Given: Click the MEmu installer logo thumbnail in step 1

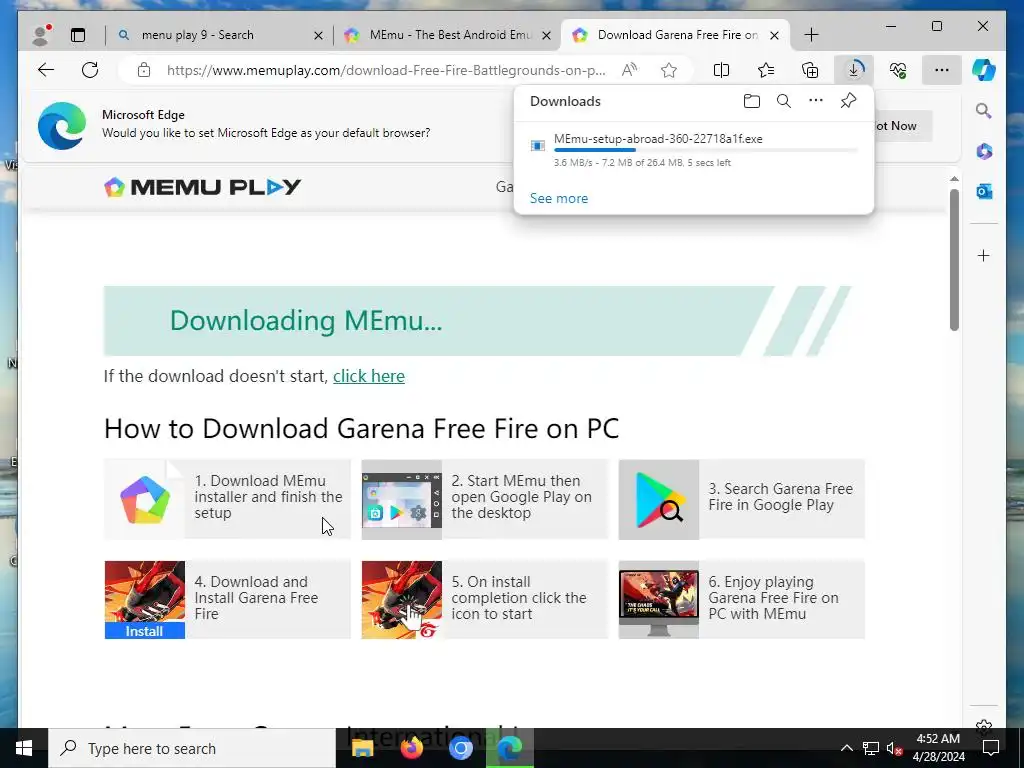Looking at the screenshot, I should 145,500.
